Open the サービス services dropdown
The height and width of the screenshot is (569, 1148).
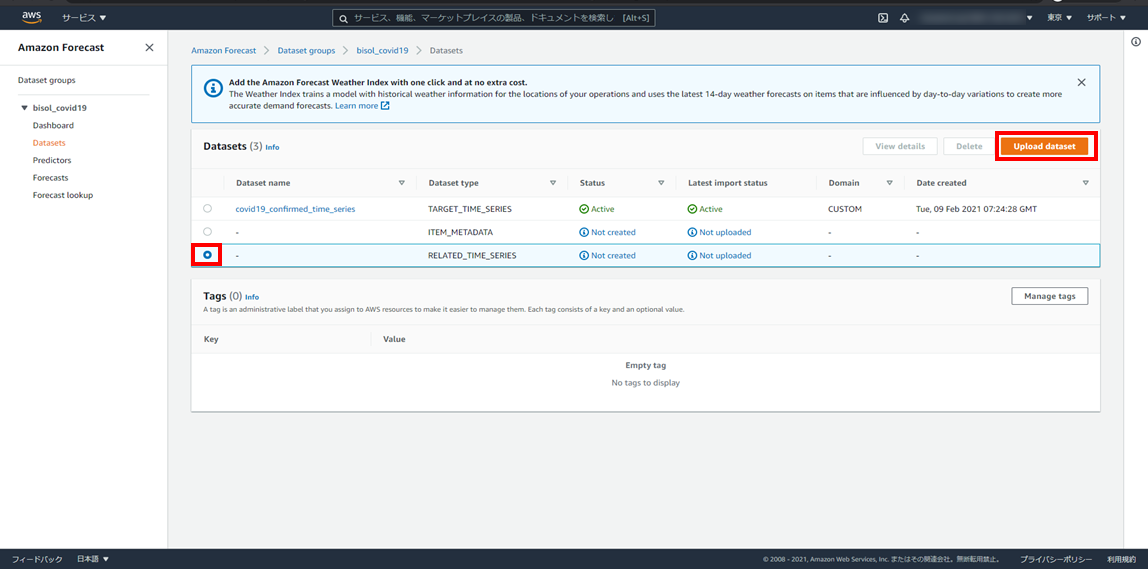tap(84, 18)
